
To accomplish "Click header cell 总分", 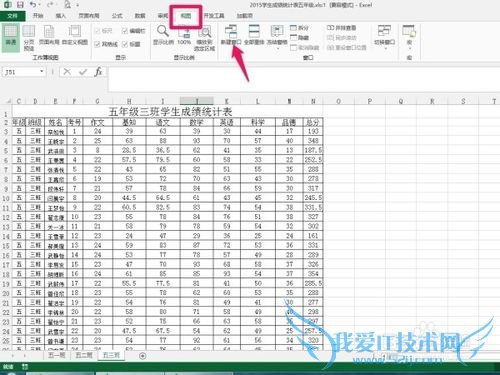I will coord(313,122).
